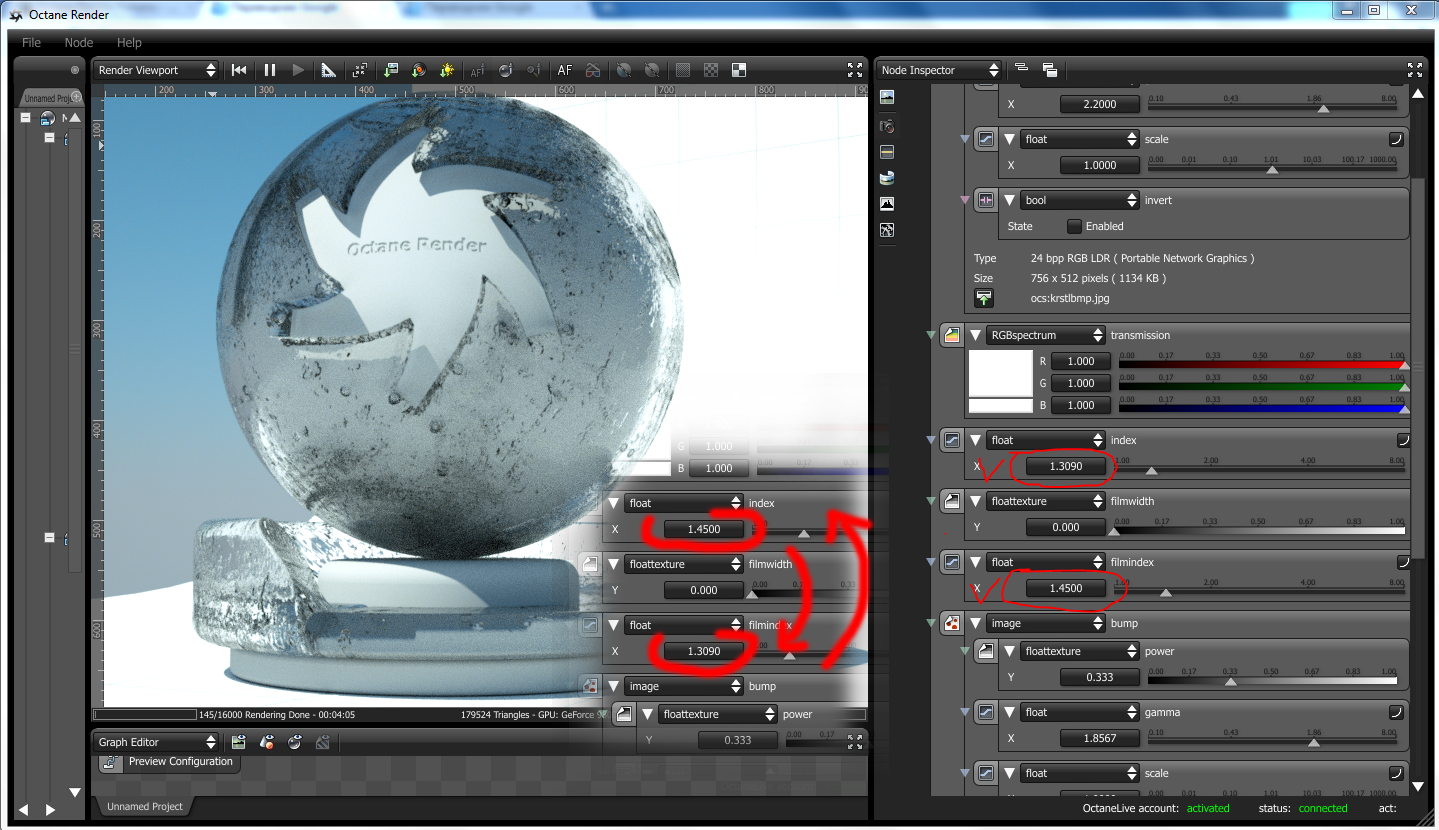Image resolution: width=1439 pixels, height=830 pixels.
Task: Open the RGBspectrum type dropdown for transmission
Action: click(x=1045, y=335)
